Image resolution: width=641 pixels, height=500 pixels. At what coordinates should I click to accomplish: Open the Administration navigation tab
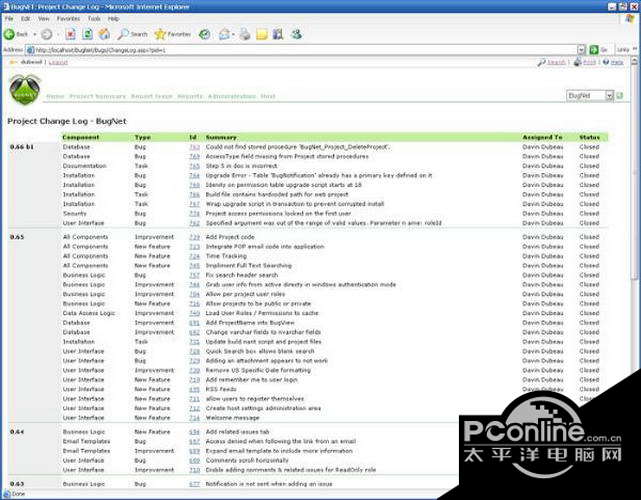[x=231, y=96]
